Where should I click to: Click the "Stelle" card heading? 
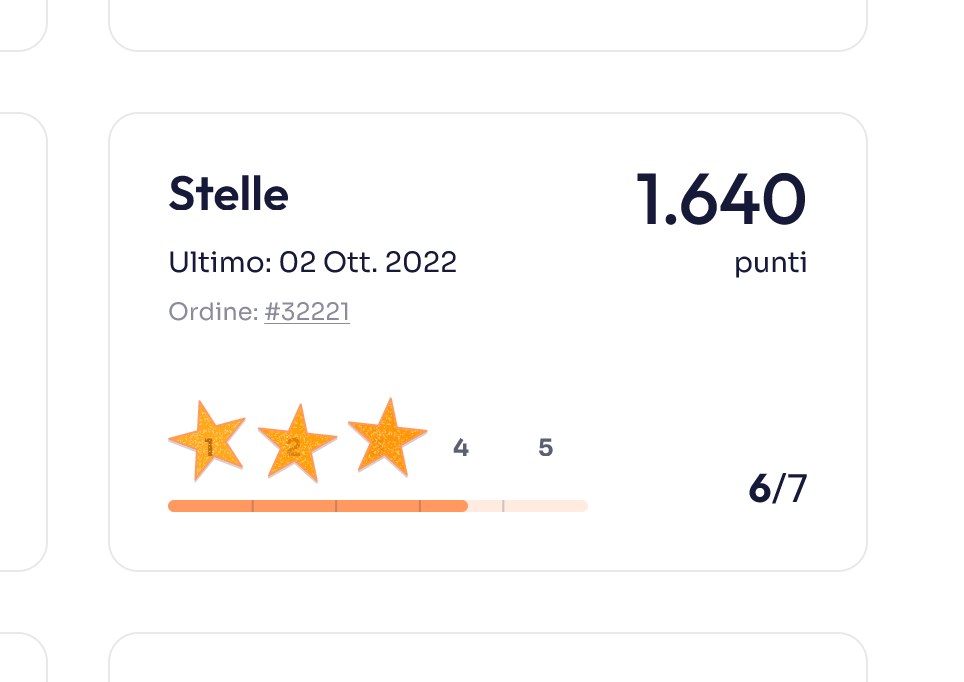[228, 194]
